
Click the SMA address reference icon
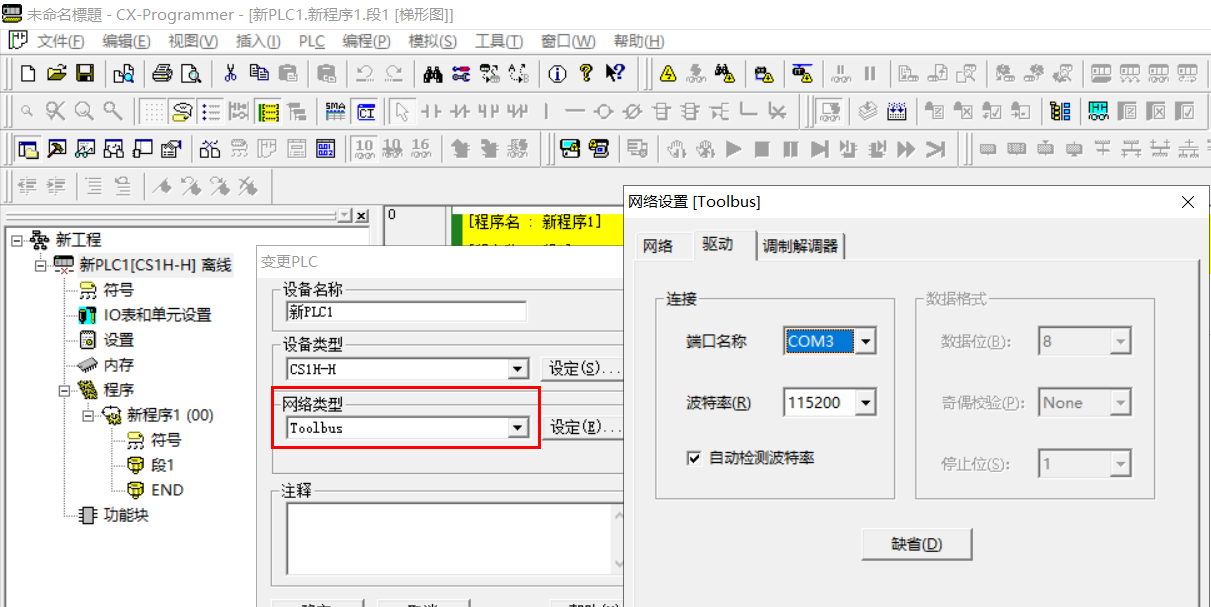click(x=336, y=111)
